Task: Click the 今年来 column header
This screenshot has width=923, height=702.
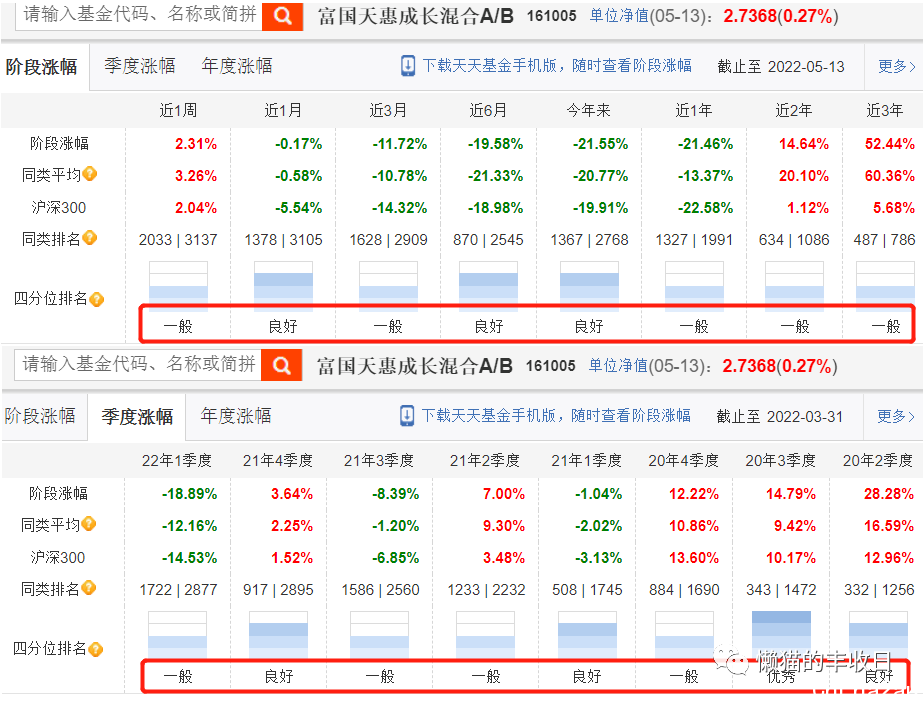Action: [x=589, y=111]
